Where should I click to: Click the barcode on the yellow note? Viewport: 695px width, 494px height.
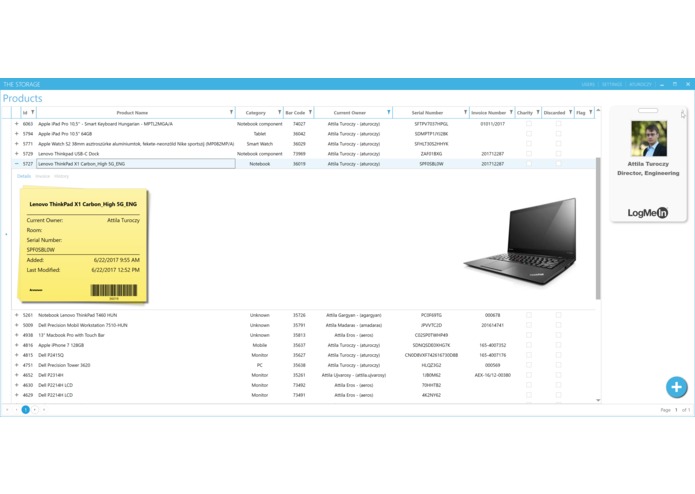pyautogui.click(x=114, y=291)
